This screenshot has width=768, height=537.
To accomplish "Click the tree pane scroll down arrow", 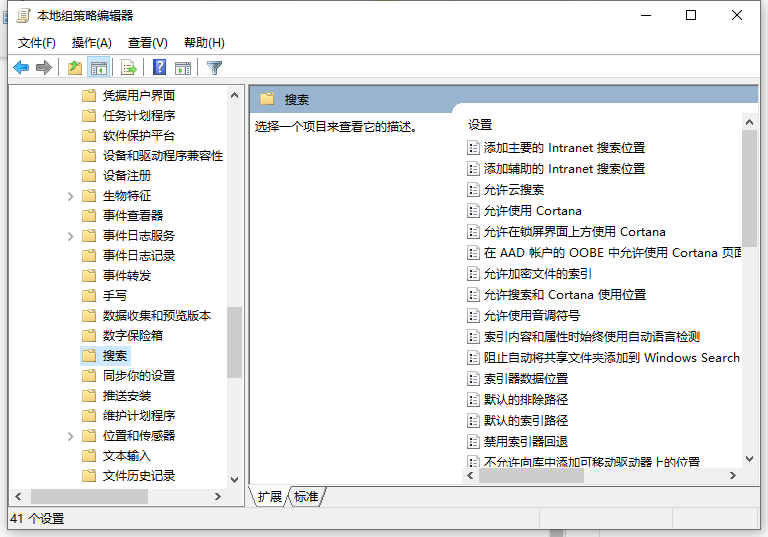I will pyautogui.click(x=235, y=480).
